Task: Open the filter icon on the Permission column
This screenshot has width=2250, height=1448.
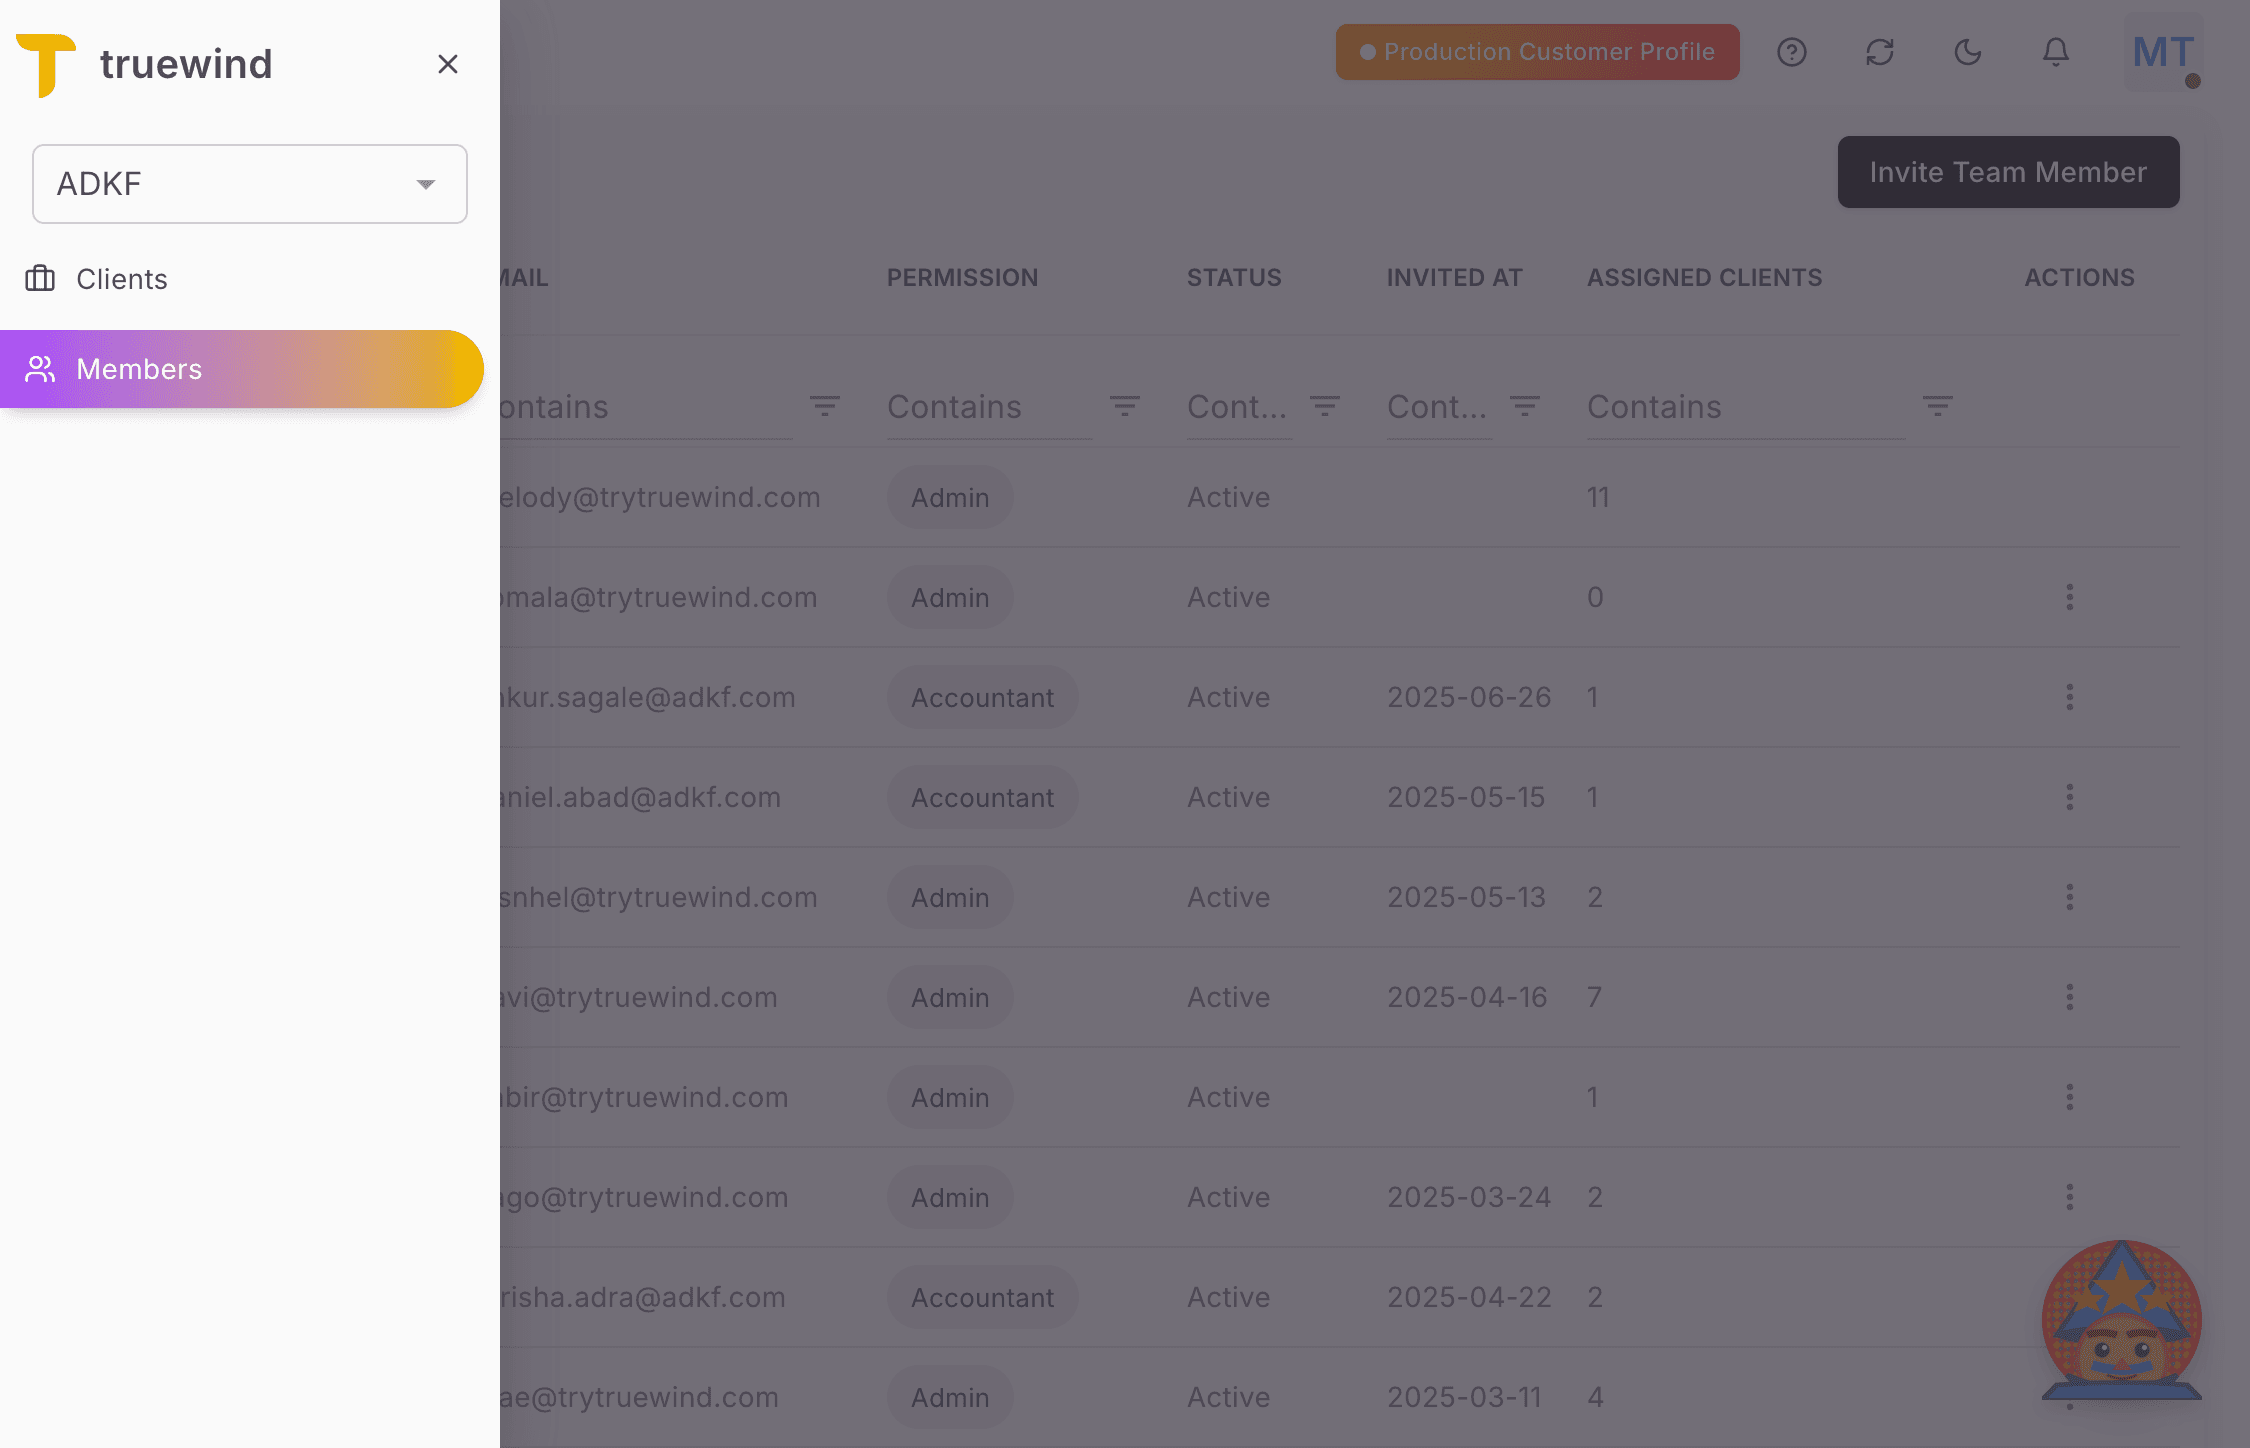Action: (1124, 406)
